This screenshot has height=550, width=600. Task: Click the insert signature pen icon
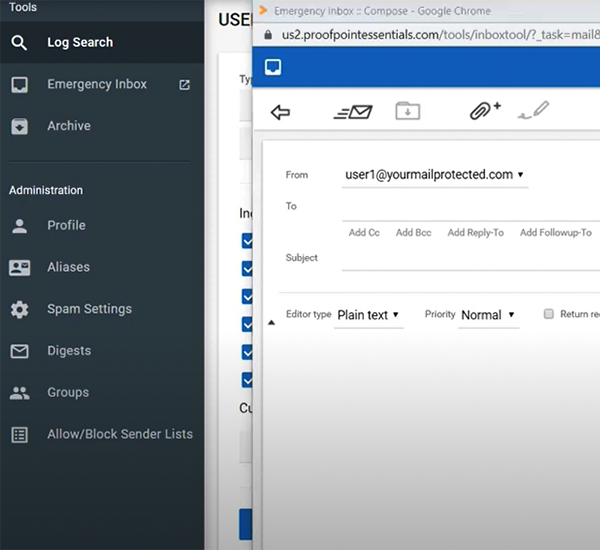click(x=533, y=110)
